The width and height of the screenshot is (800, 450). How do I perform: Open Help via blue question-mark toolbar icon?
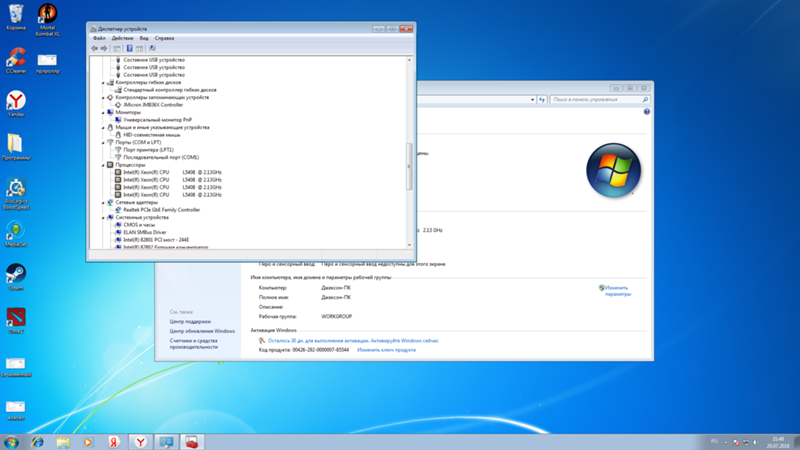(130, 48)
